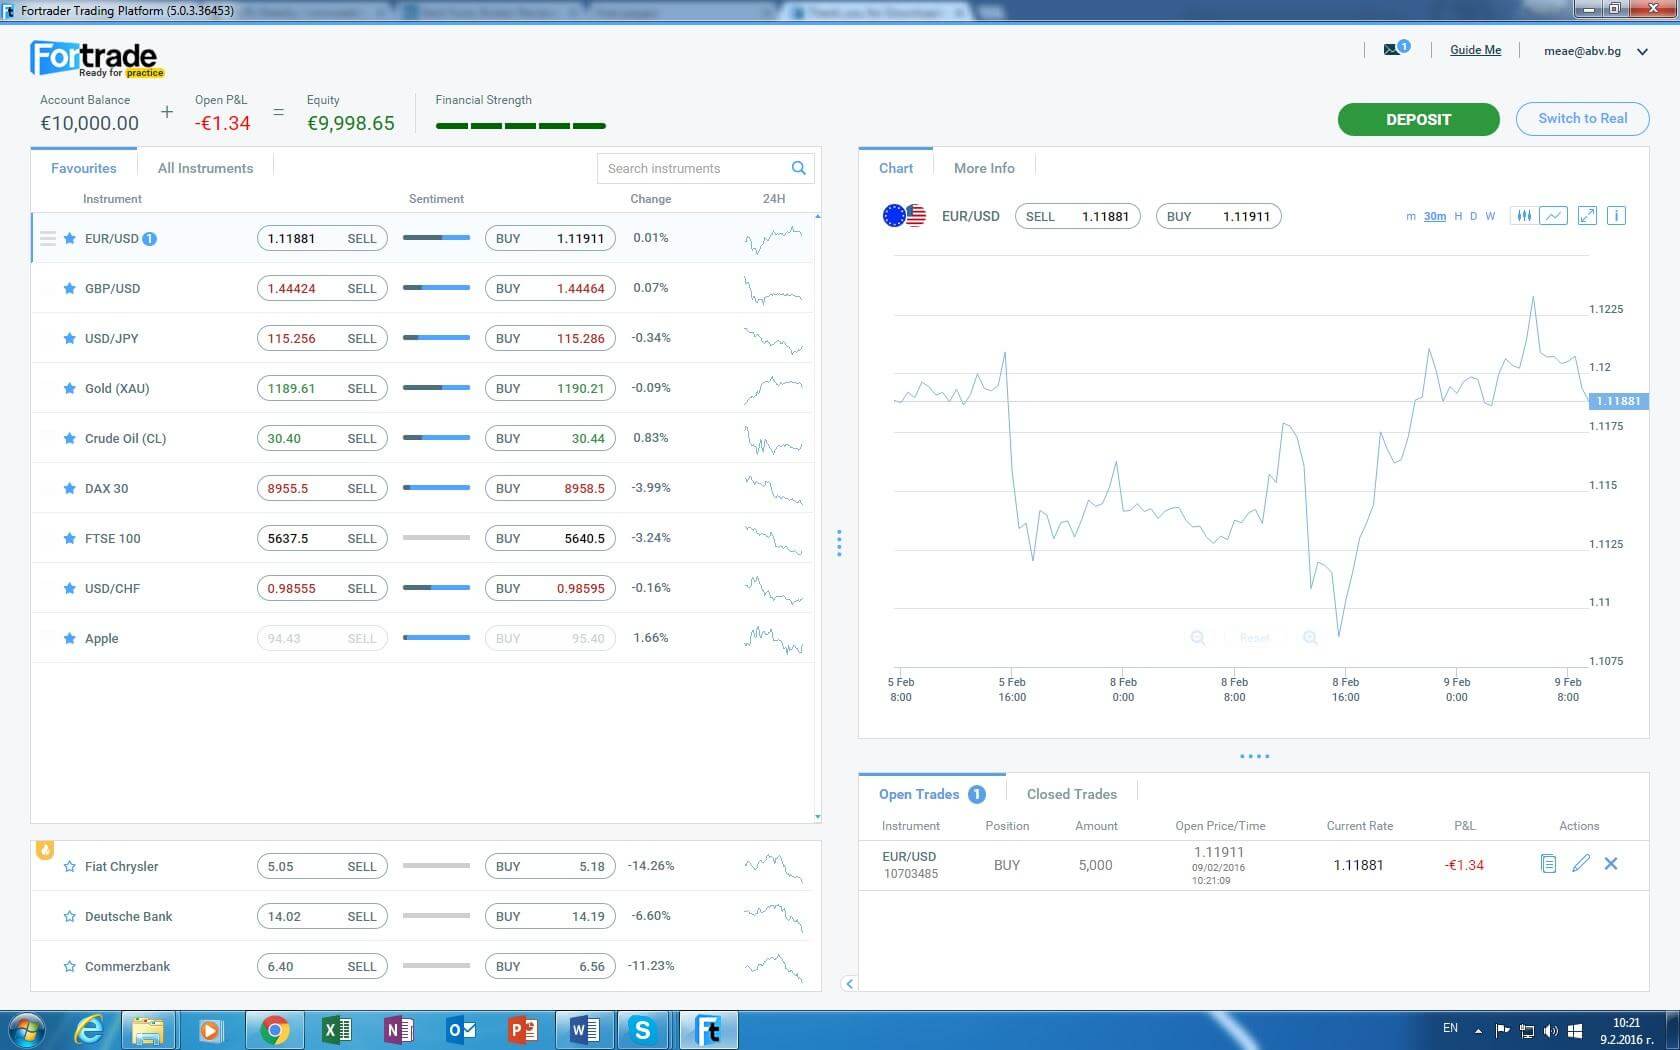Sell GBP/USD at 1.44424
The image size is (1680, 1050).
pyautogui.click(x=322, y=288)
